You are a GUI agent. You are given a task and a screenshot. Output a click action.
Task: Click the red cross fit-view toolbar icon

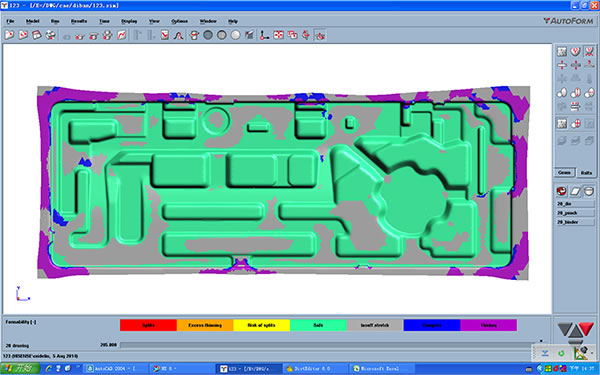coord(278,35)
